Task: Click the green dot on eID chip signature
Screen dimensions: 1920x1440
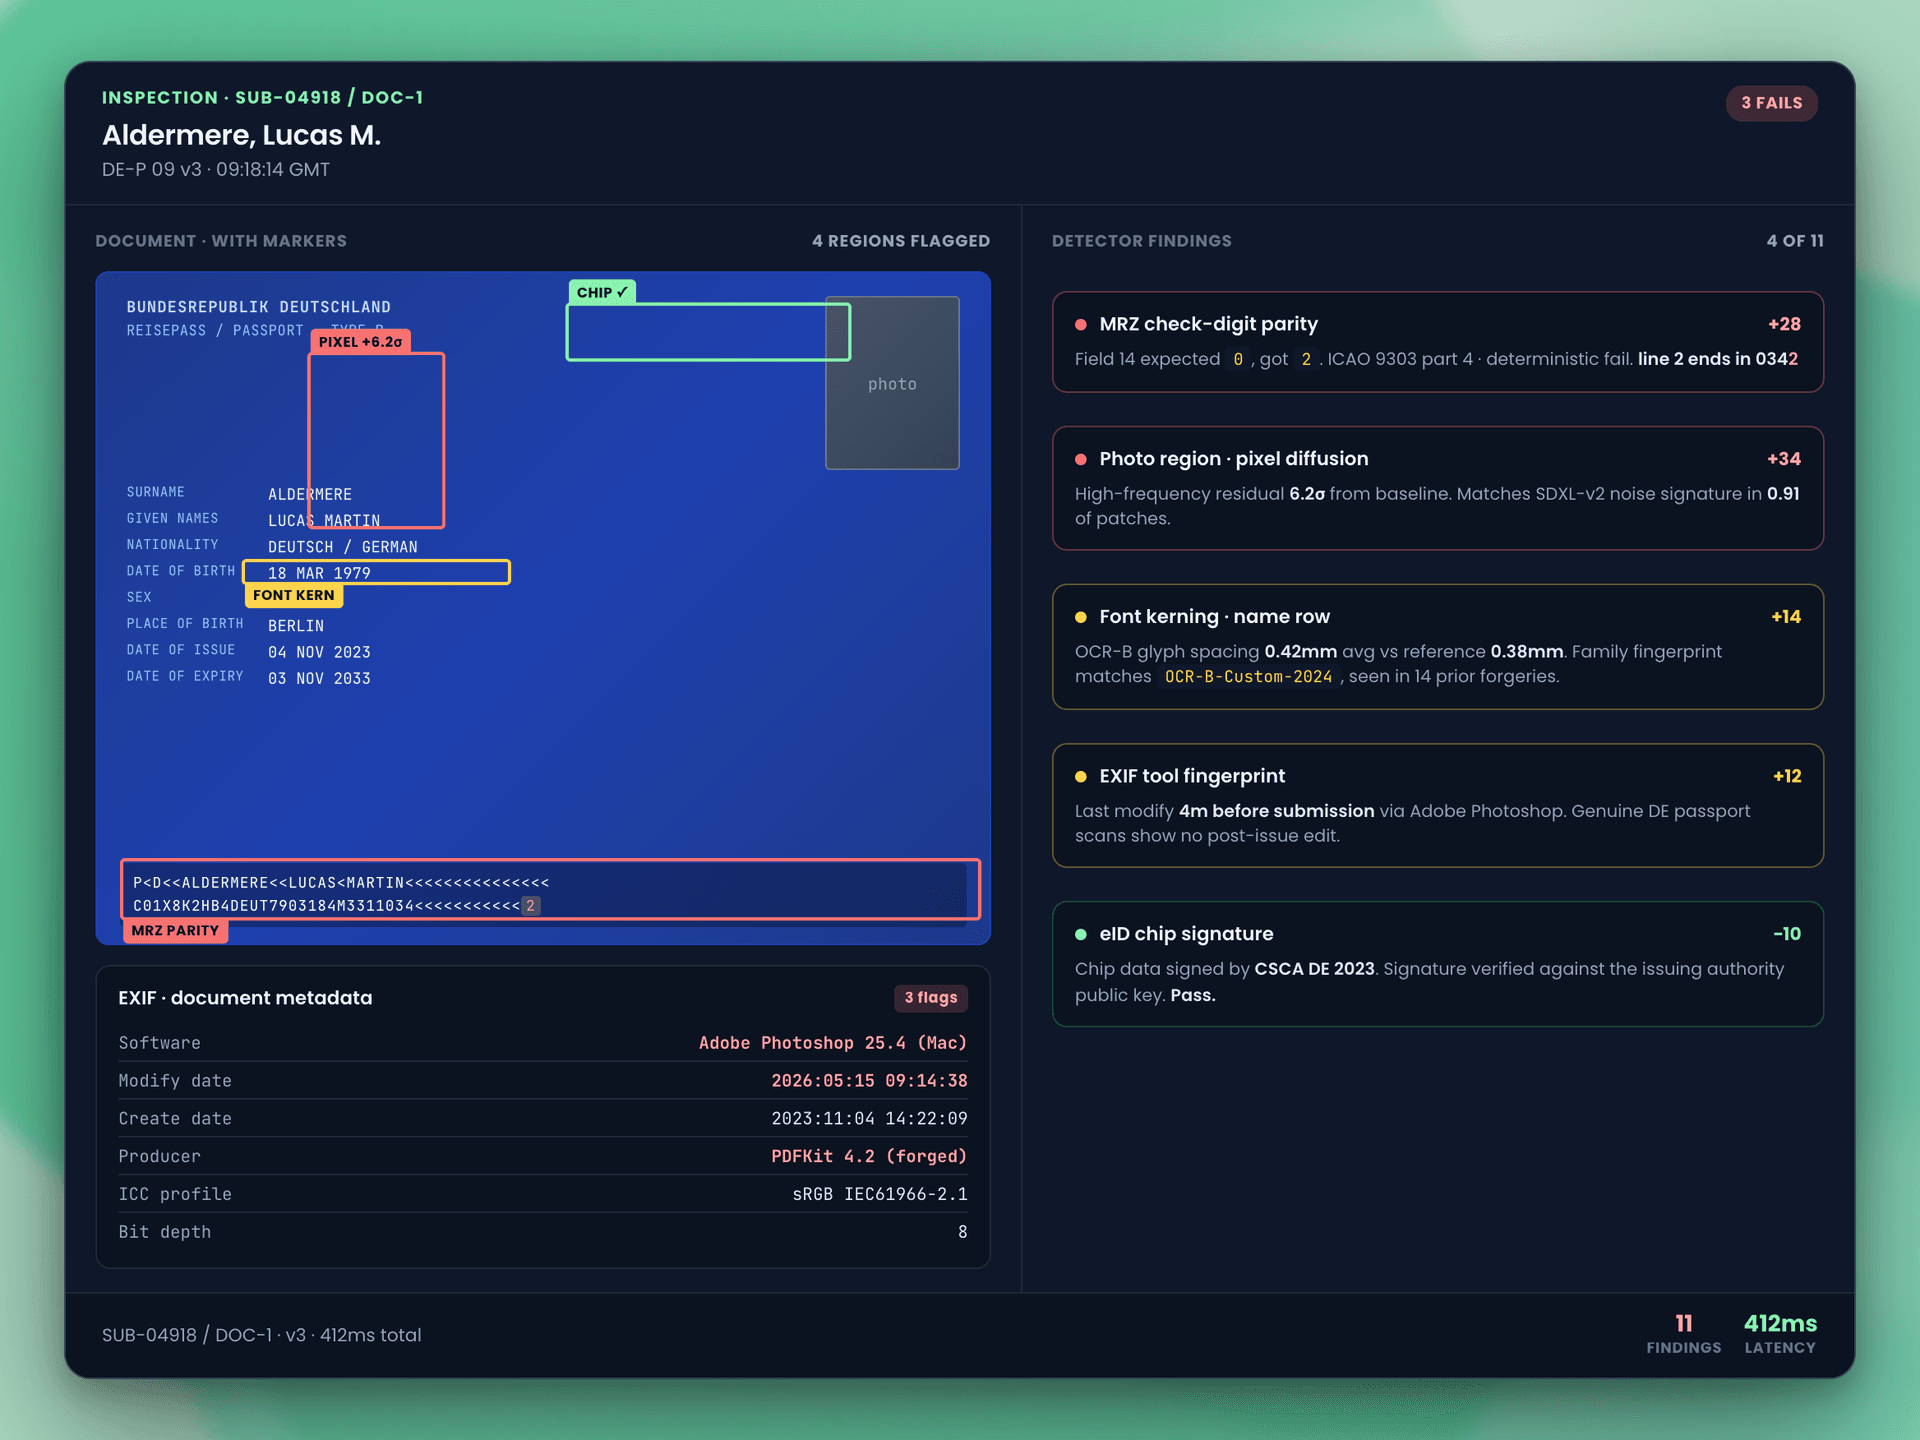Action: (1081, 934)
